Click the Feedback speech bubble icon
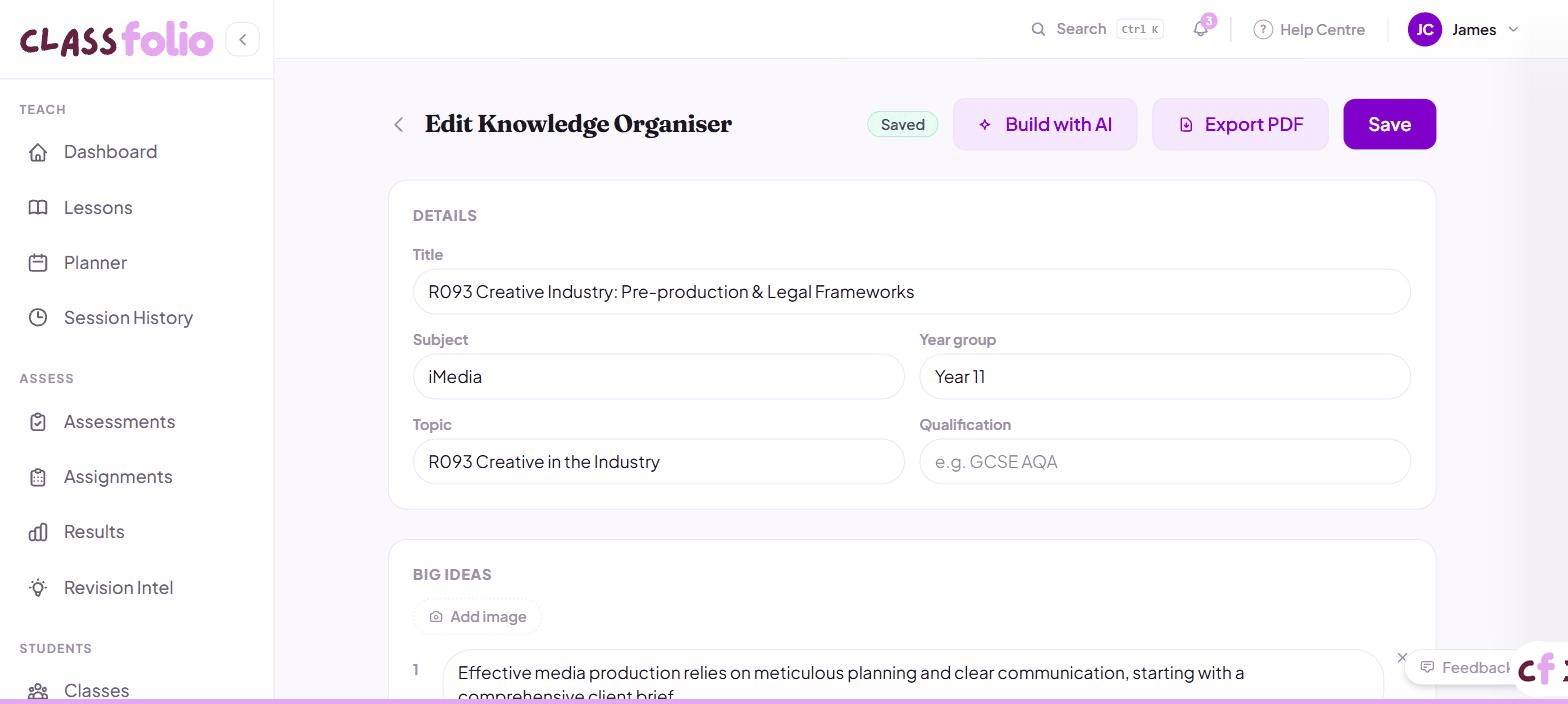This screenshot has height=704, width=1568. coord(1427,667)
